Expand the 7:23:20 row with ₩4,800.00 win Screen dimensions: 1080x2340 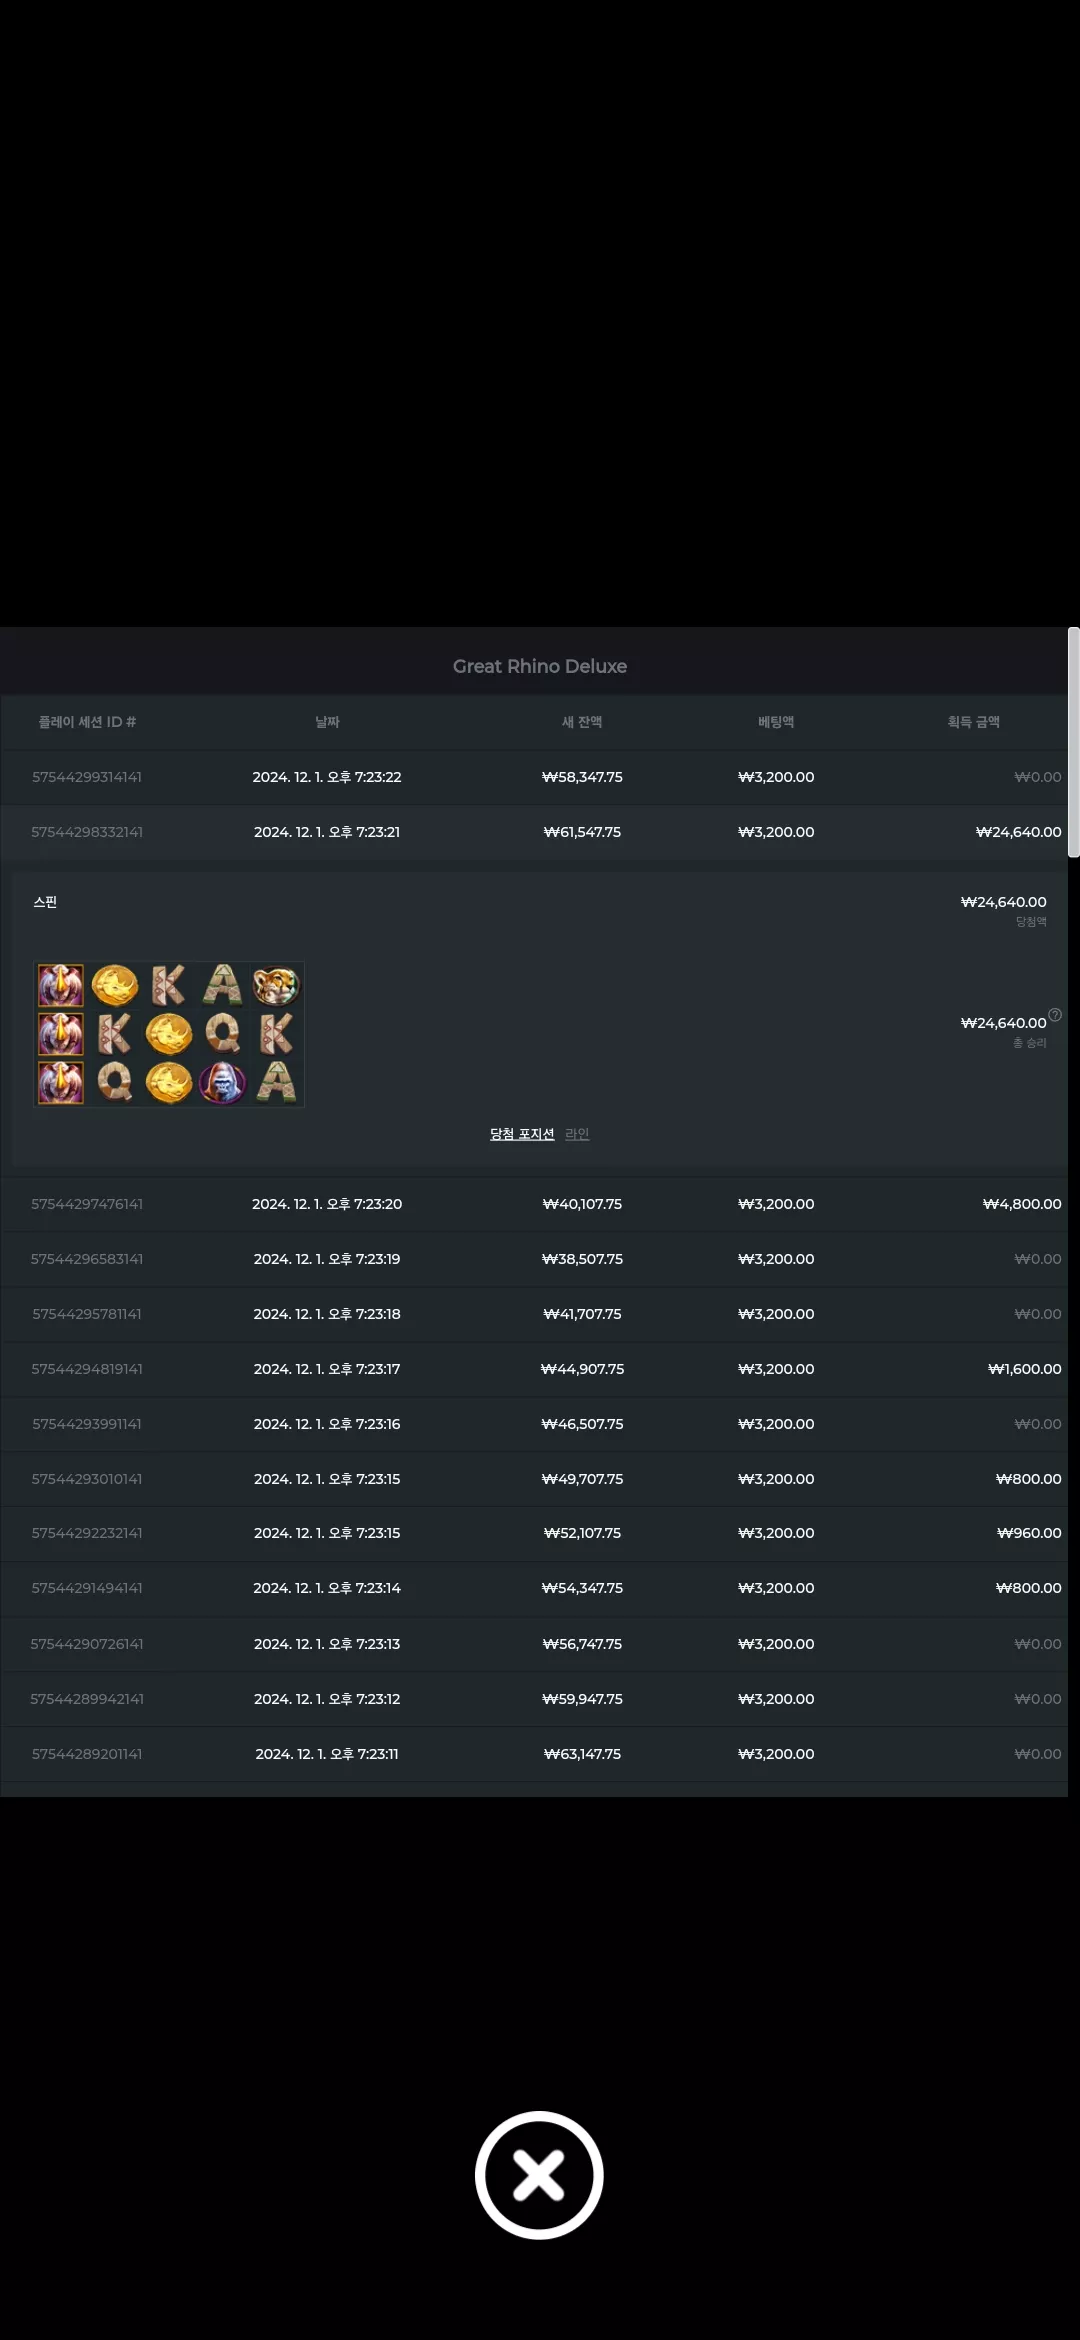pyautogui.click(x=534, y=1204)
